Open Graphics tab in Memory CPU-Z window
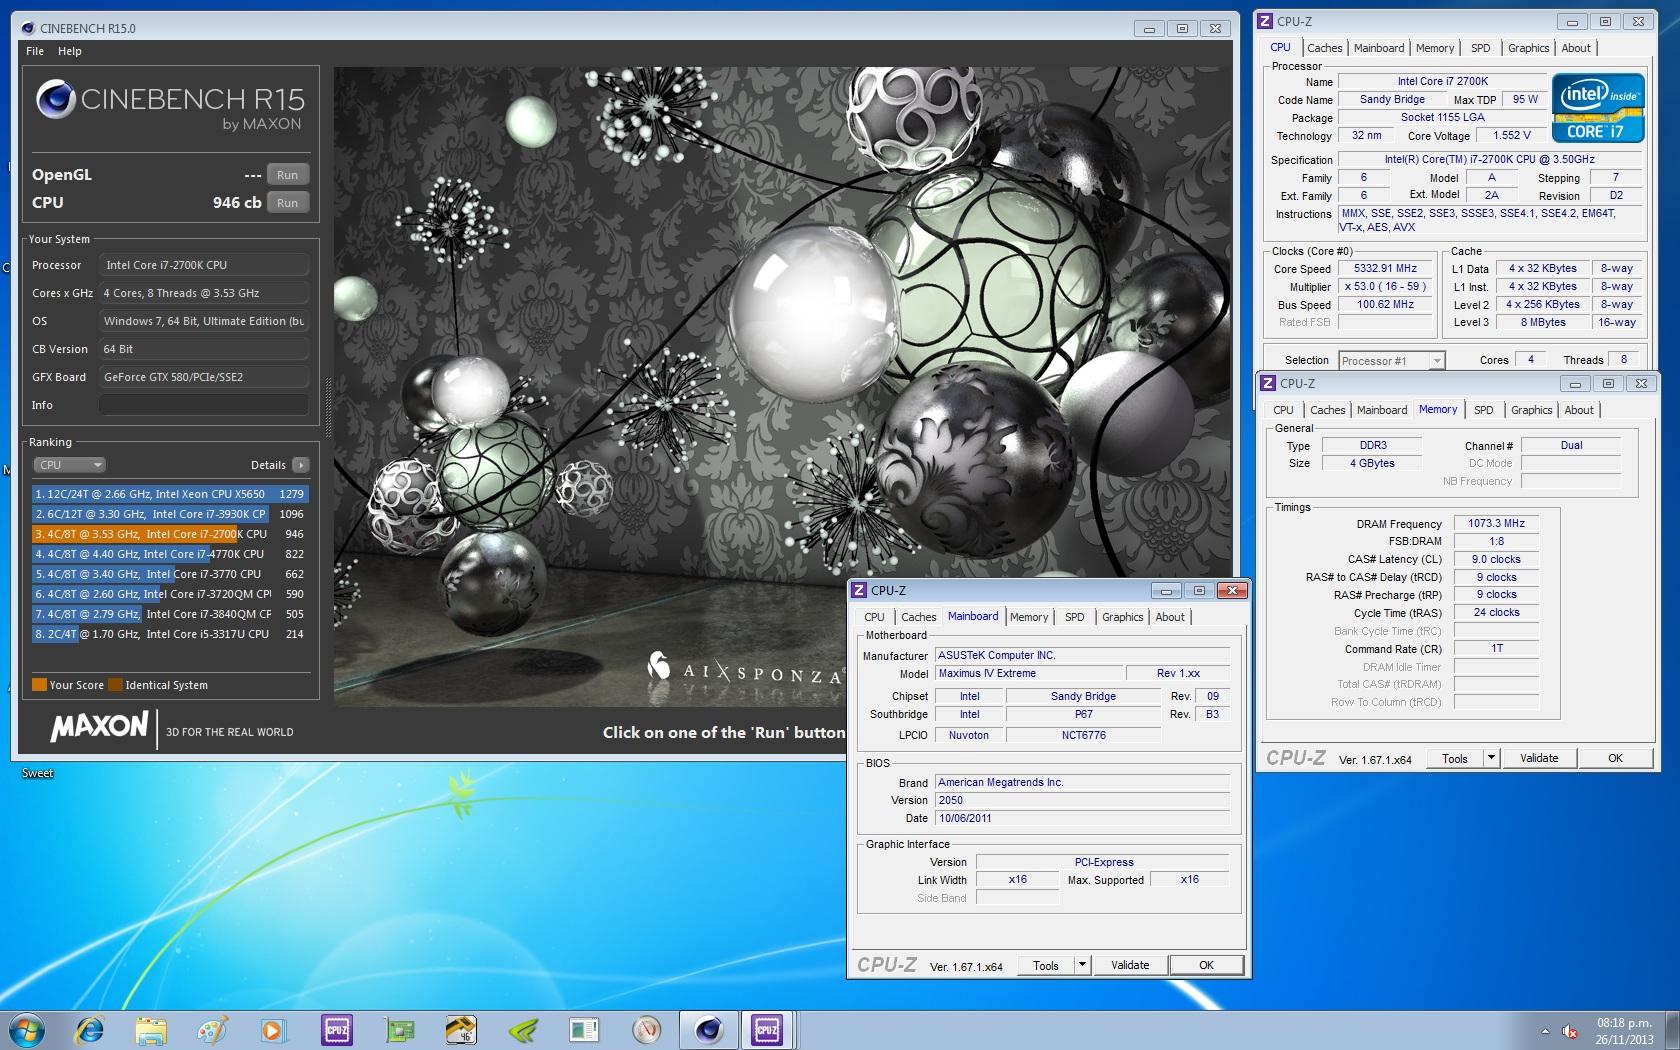The height and width of the screenshot is (1050, 1680). click(x=1531, y=410)
